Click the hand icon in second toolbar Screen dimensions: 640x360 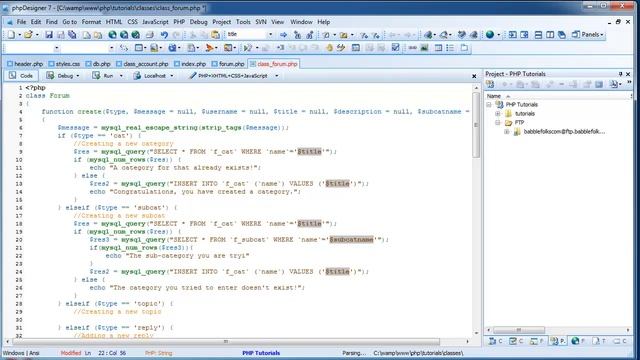(x=329, y=48)
